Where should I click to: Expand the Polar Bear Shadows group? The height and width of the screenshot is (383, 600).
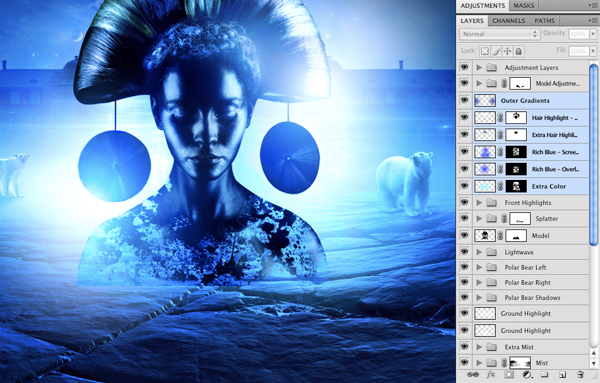479,297
